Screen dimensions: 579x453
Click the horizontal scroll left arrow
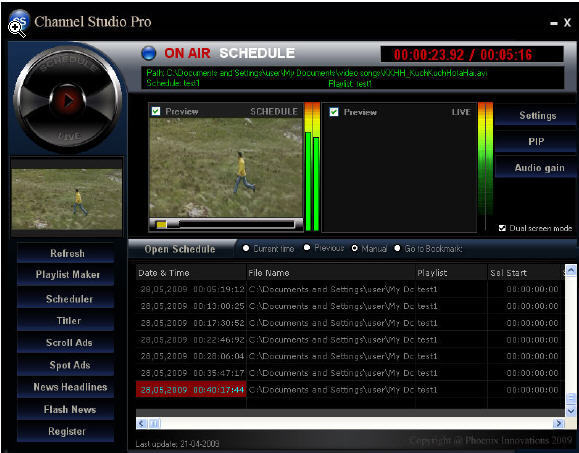tap(141, 423)
